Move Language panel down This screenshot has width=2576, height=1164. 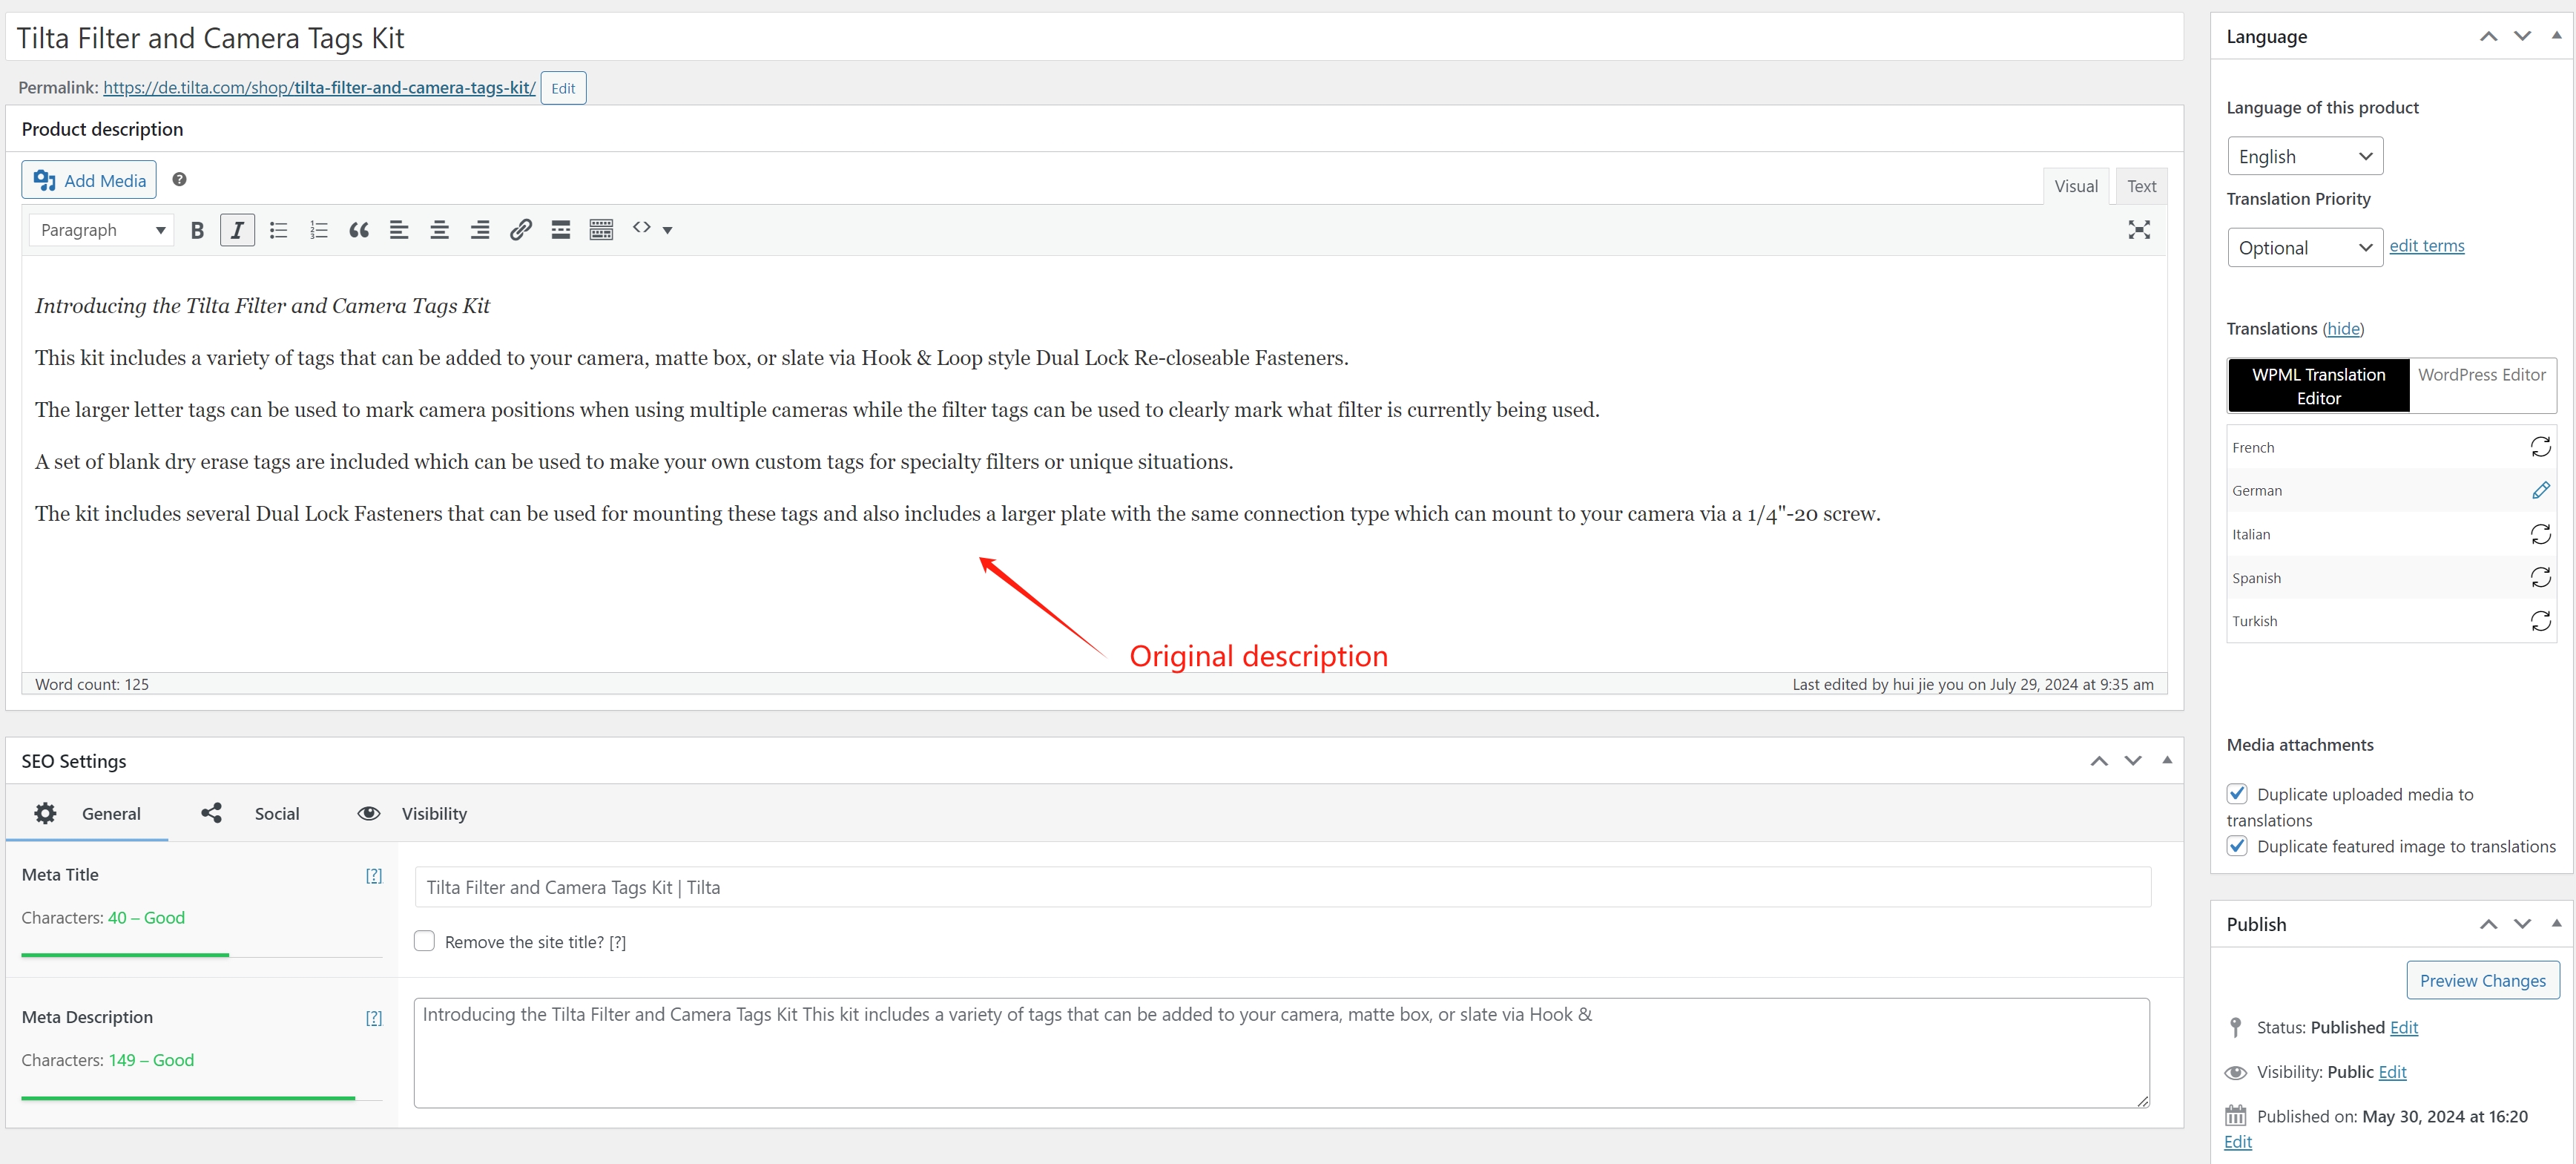2522,36
